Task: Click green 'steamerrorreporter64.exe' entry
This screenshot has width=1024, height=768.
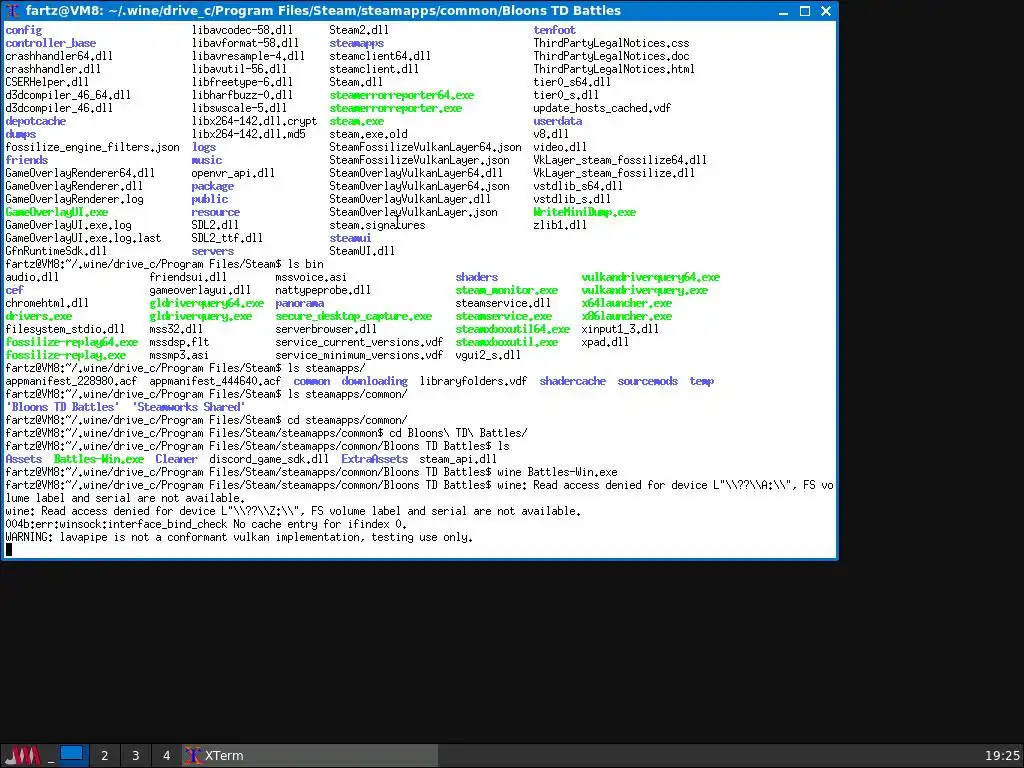Action: coord(402,95)
